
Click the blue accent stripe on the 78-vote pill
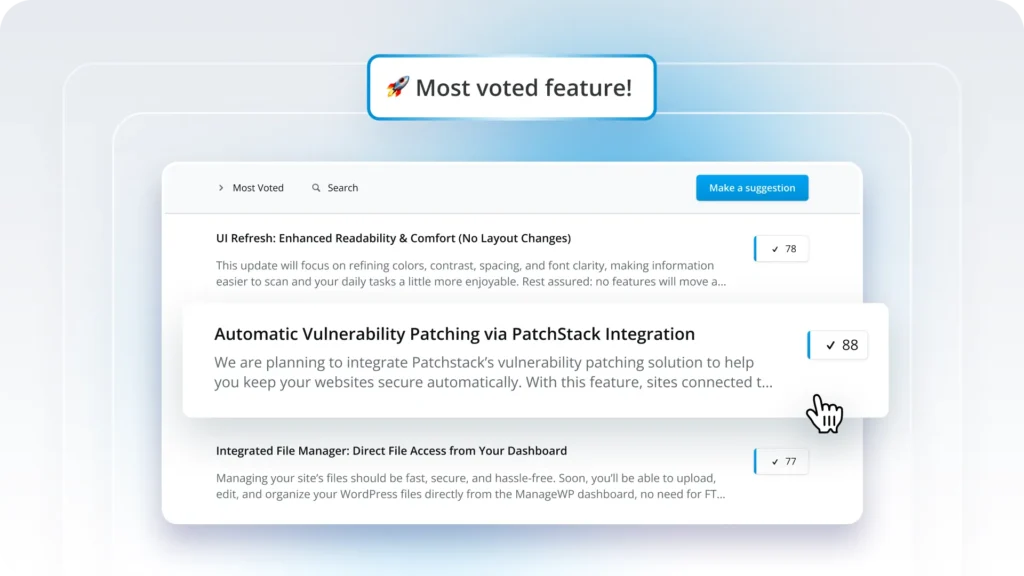(753, 248)
